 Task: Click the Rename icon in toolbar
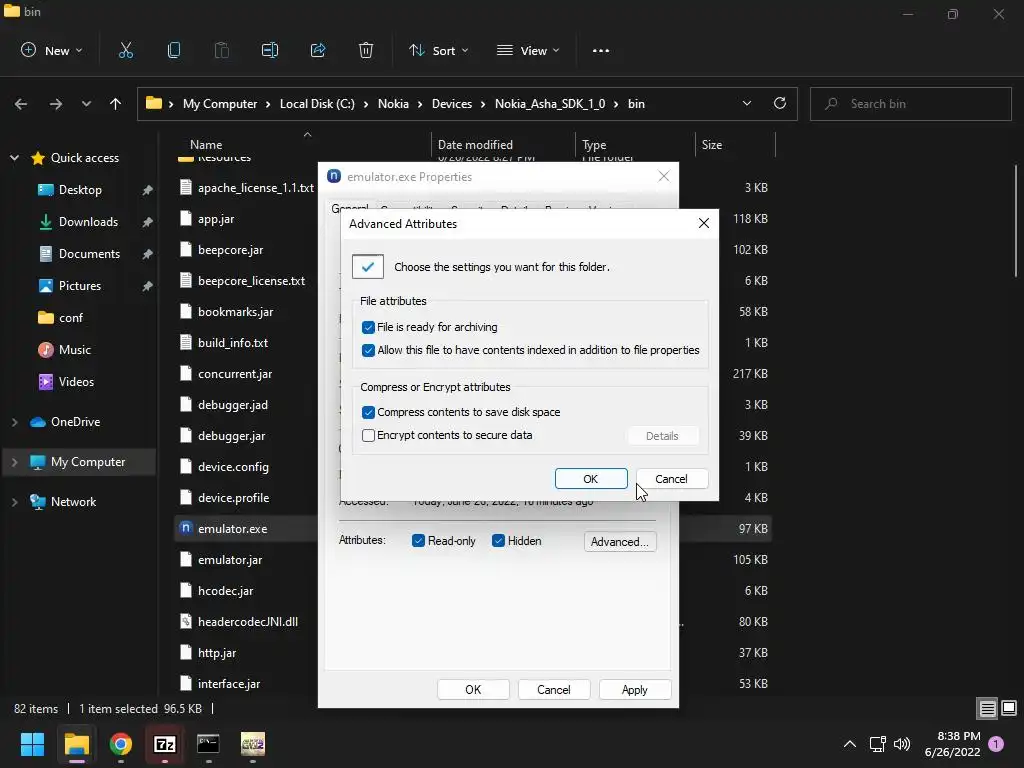[270, 50]
